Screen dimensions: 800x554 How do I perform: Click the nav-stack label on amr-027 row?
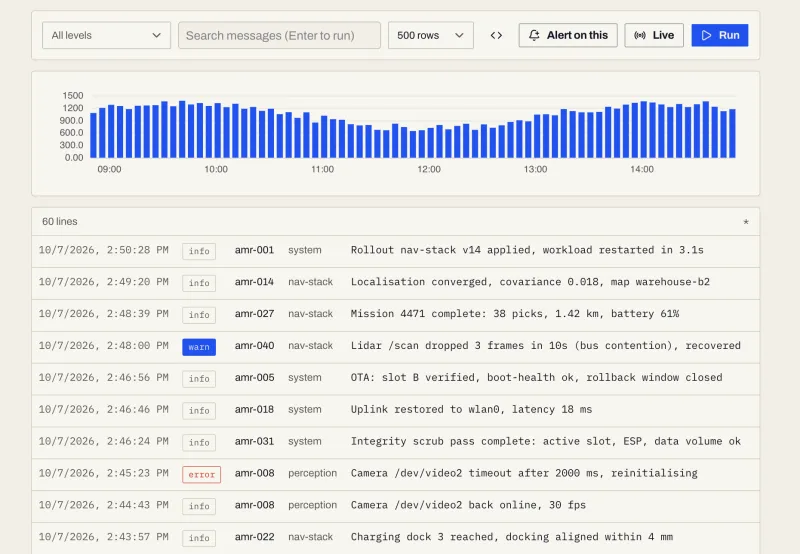310,314
